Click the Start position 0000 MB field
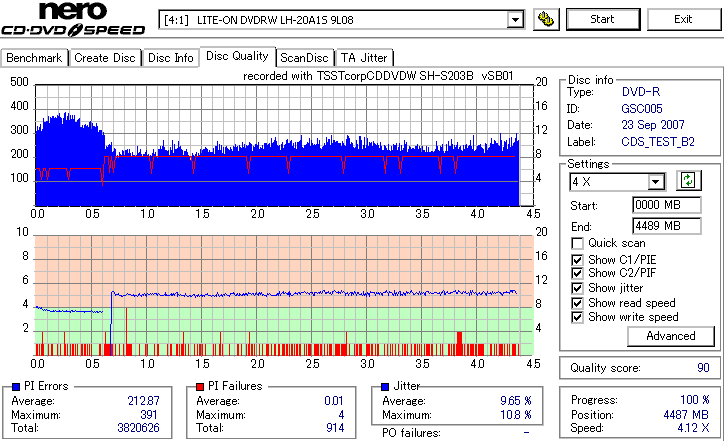724x441 pixels. click(667, 205)
